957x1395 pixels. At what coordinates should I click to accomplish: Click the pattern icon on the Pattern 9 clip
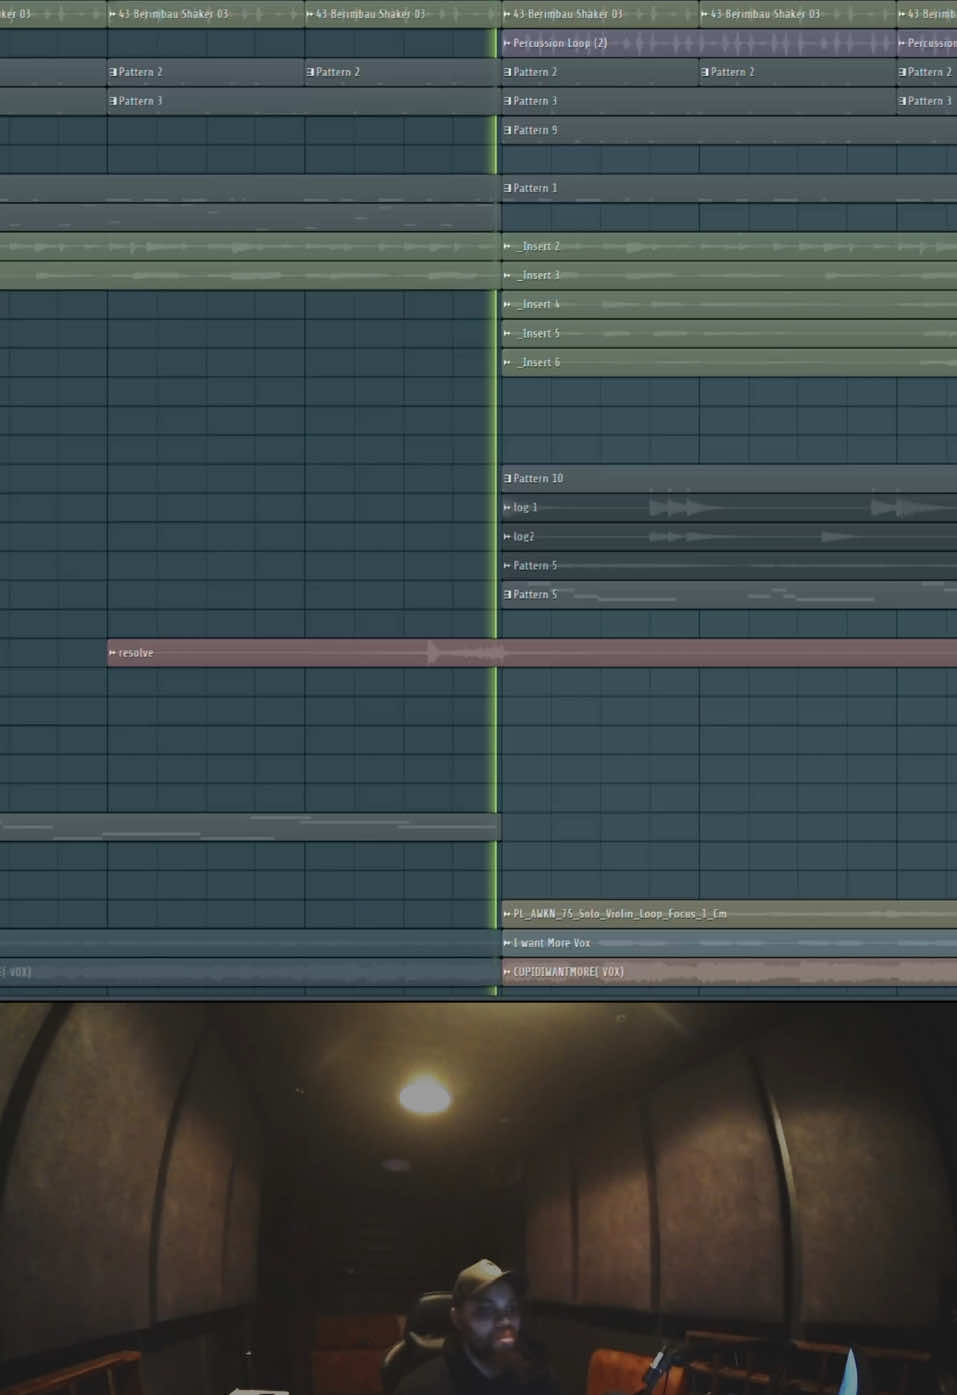[x=508, y=130]
